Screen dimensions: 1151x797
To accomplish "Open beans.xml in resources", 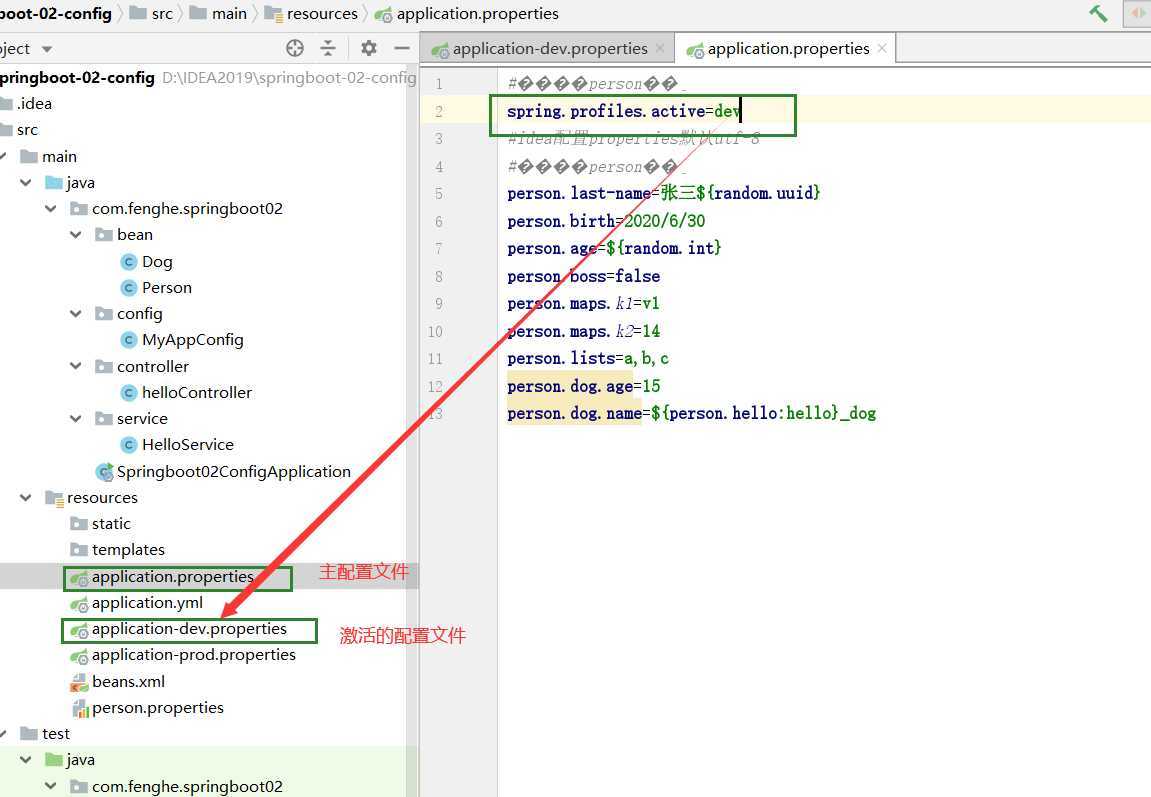I will pos(127,681).
